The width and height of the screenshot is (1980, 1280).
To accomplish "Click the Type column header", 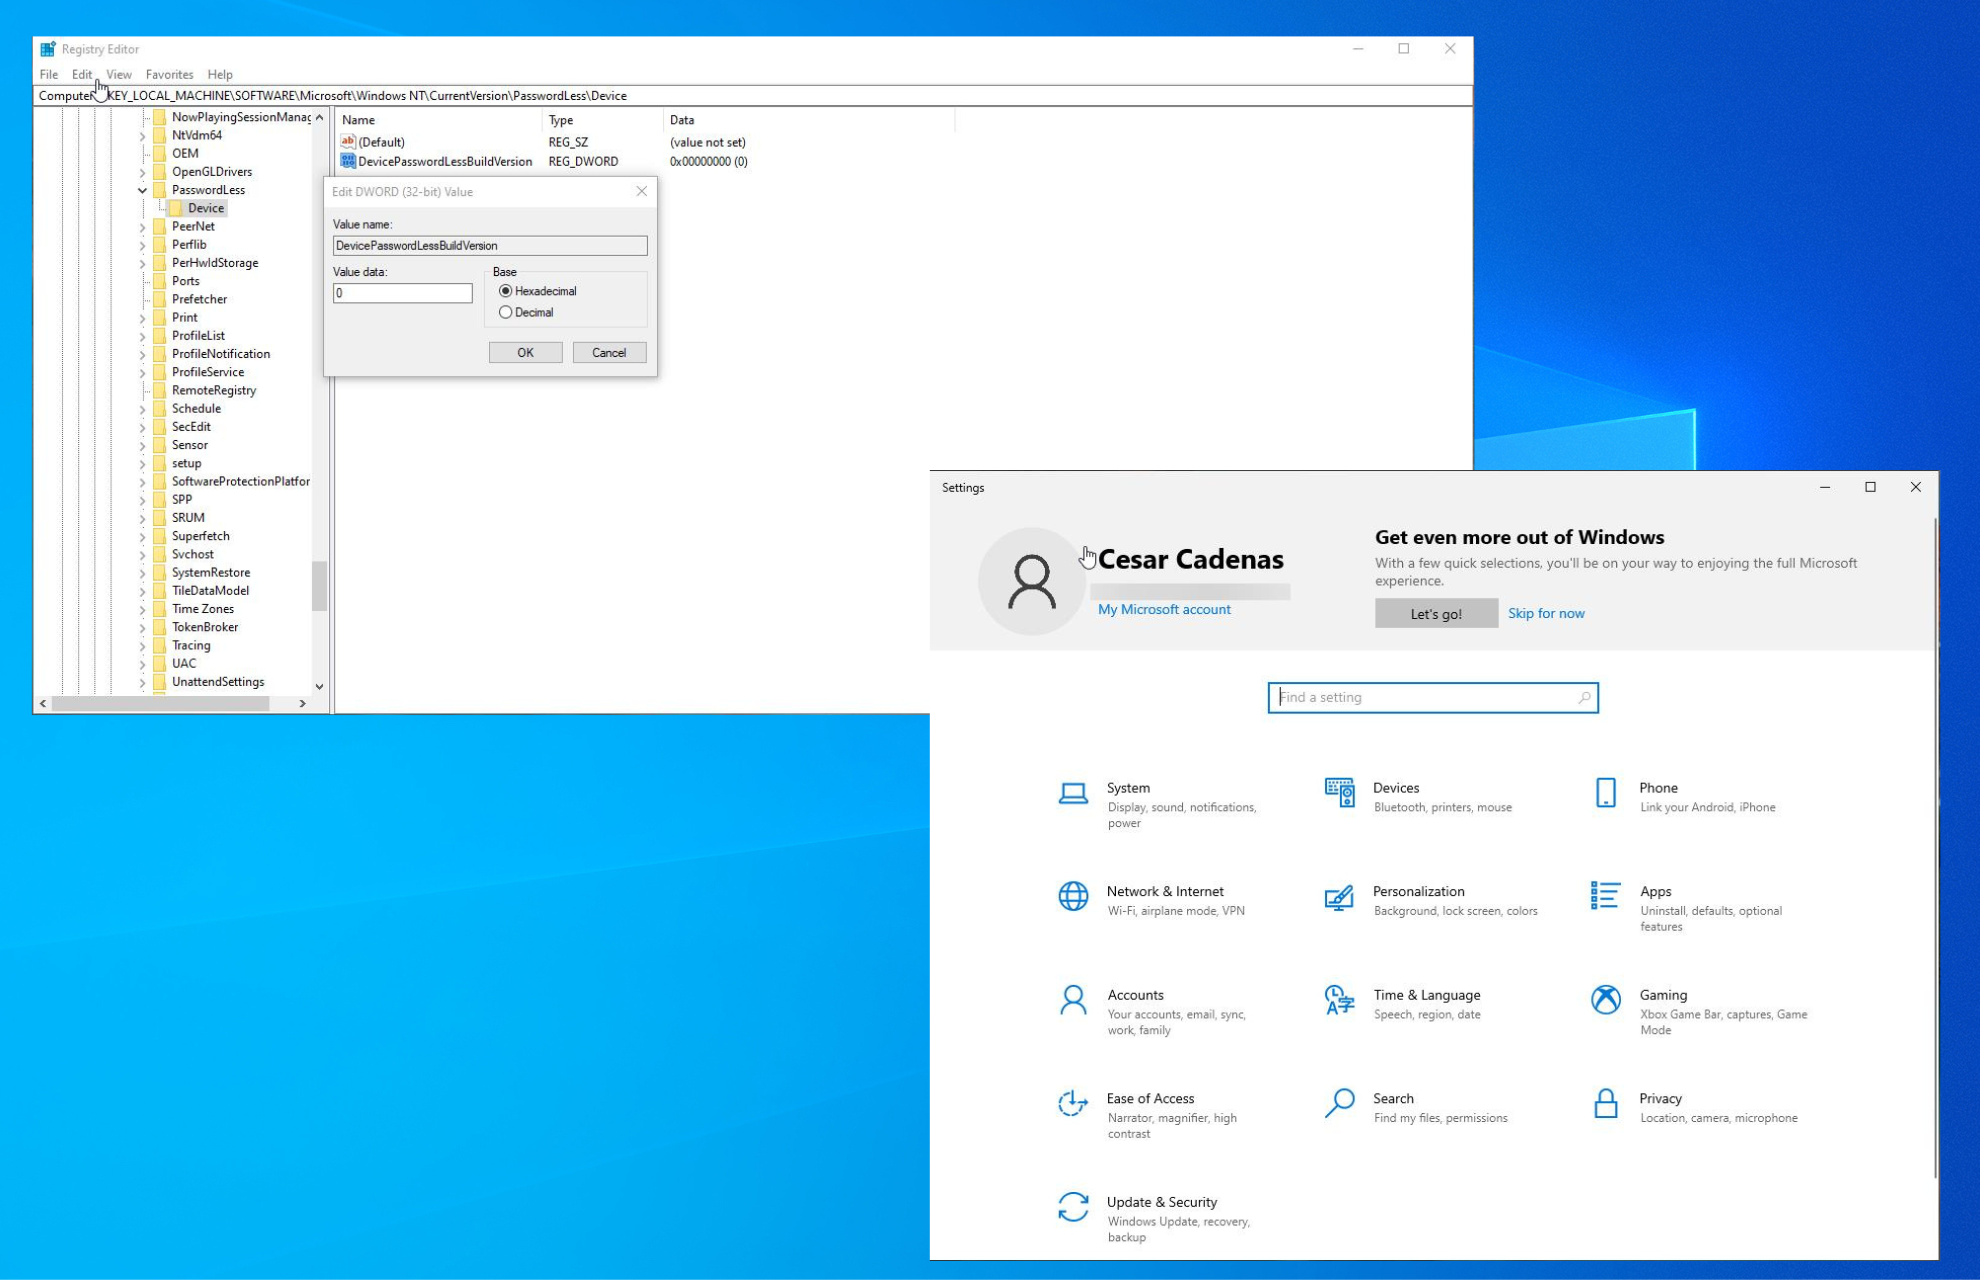I will [x=603, y=120].
